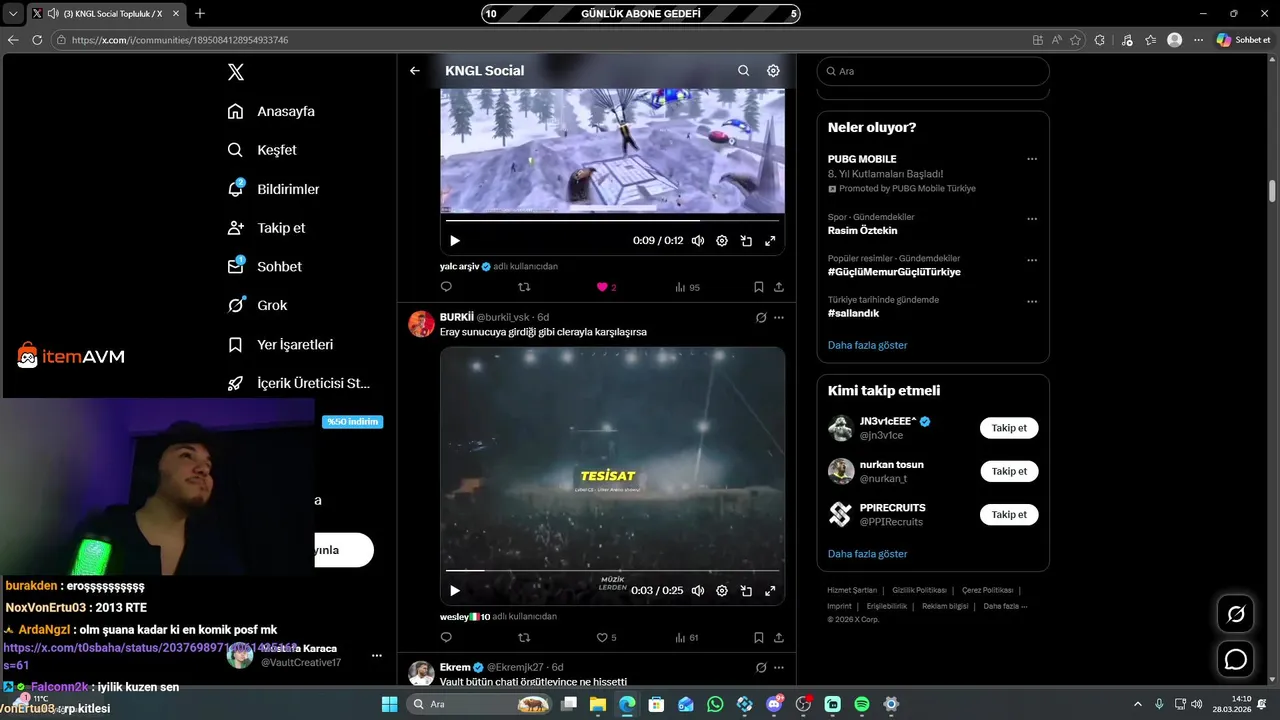Mute the first video's sound
This screenshot has width=1280, height=720.
(698, 241)
